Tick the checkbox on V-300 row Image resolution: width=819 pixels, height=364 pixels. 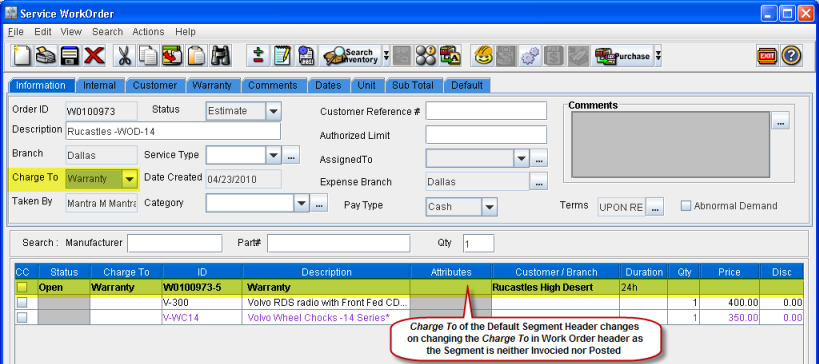22,302
